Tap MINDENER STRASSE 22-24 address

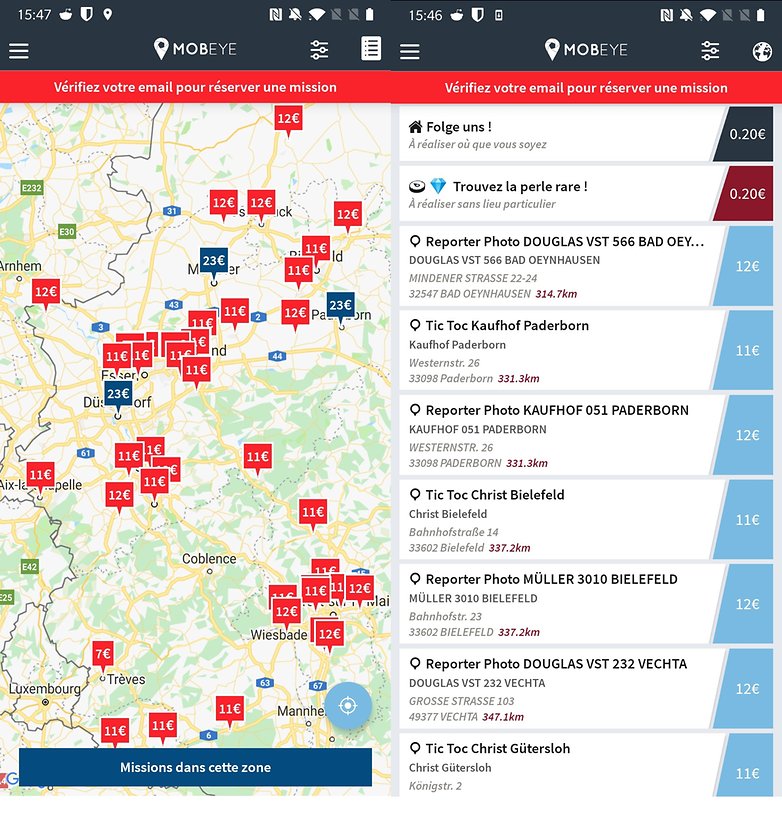(x=473, y=278)
